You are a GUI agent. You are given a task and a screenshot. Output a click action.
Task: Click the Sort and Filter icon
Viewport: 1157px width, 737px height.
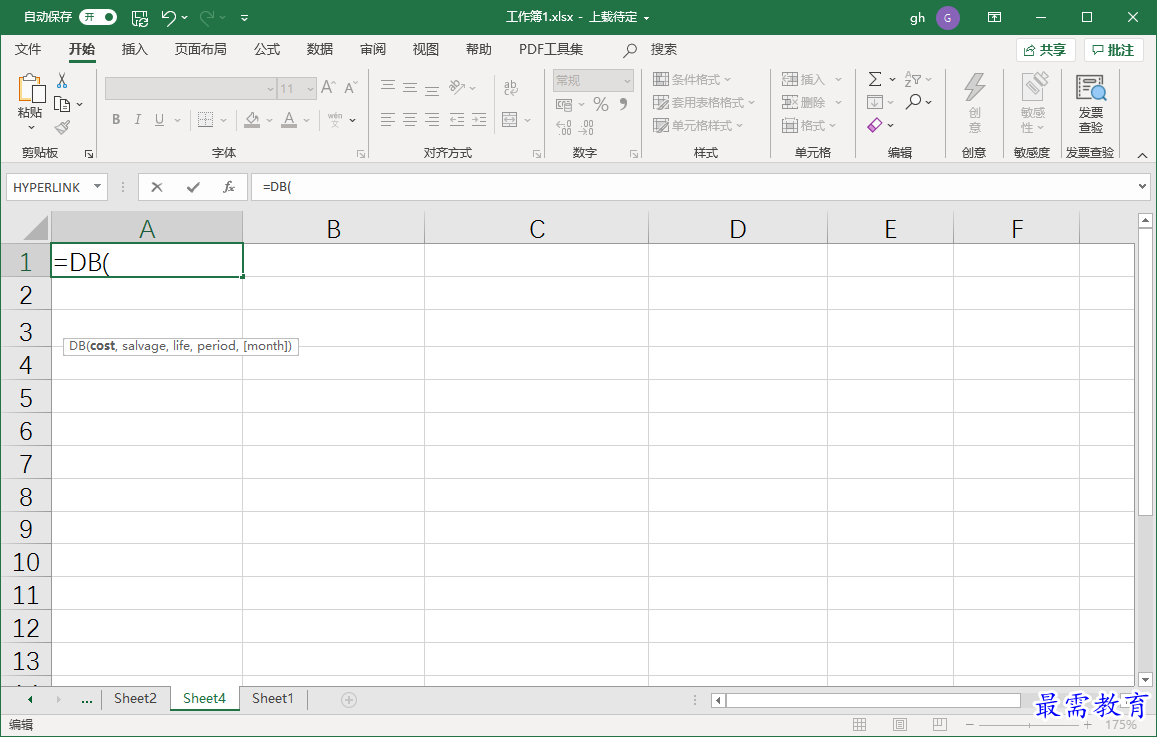pyautogui.click(x=913, y=79)
